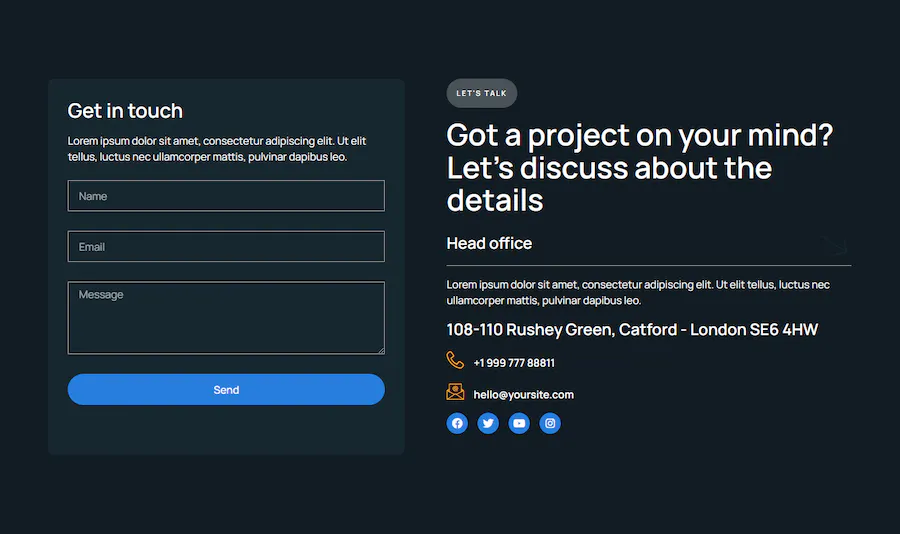This screenshot has height=534, width=900.
Task: Focus the Name input field
Action: click(x=226, y=196)
